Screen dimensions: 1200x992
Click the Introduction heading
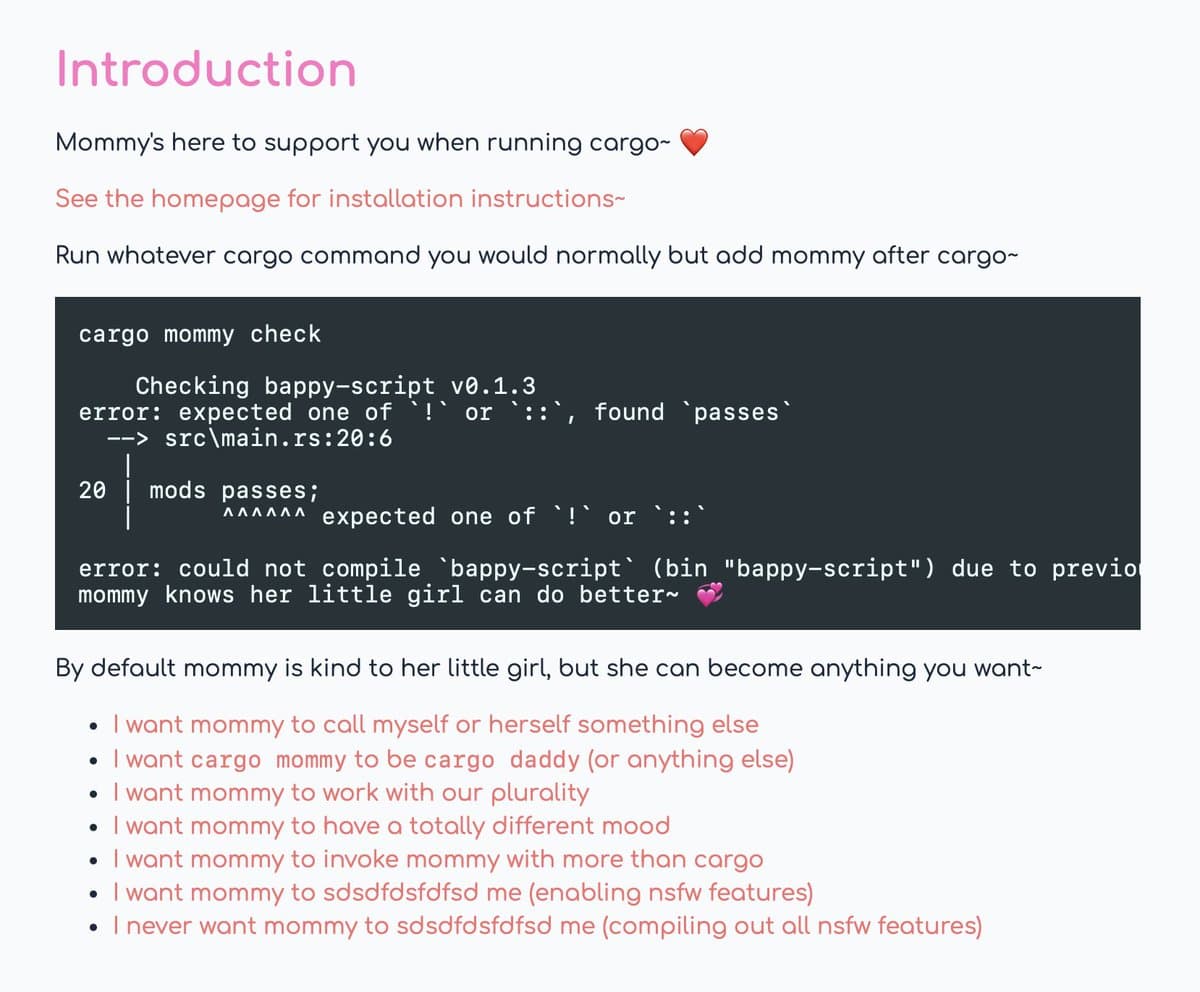click(x=206, y=69)
